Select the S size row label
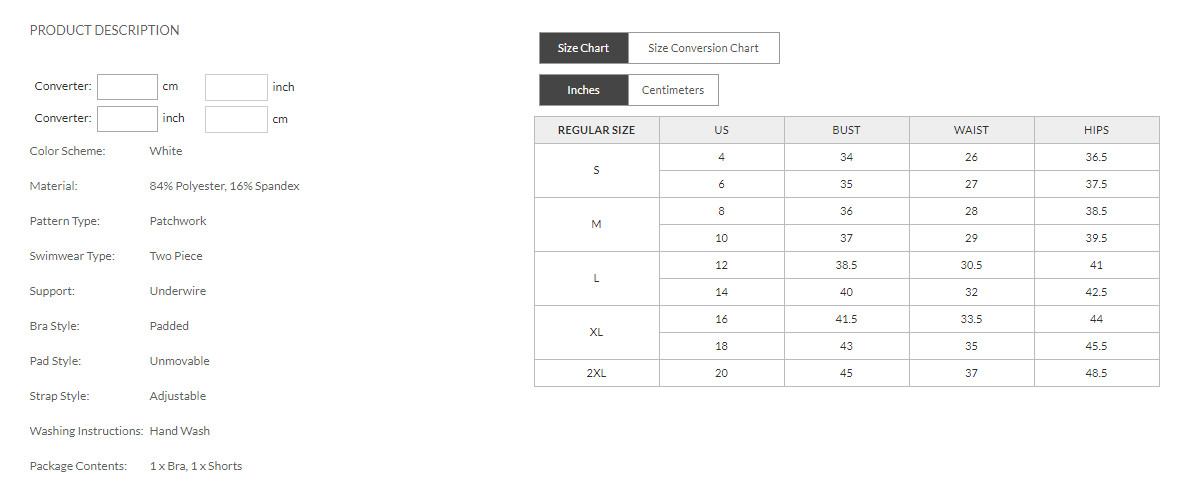1188x499 pixels. tap(596, 170)
